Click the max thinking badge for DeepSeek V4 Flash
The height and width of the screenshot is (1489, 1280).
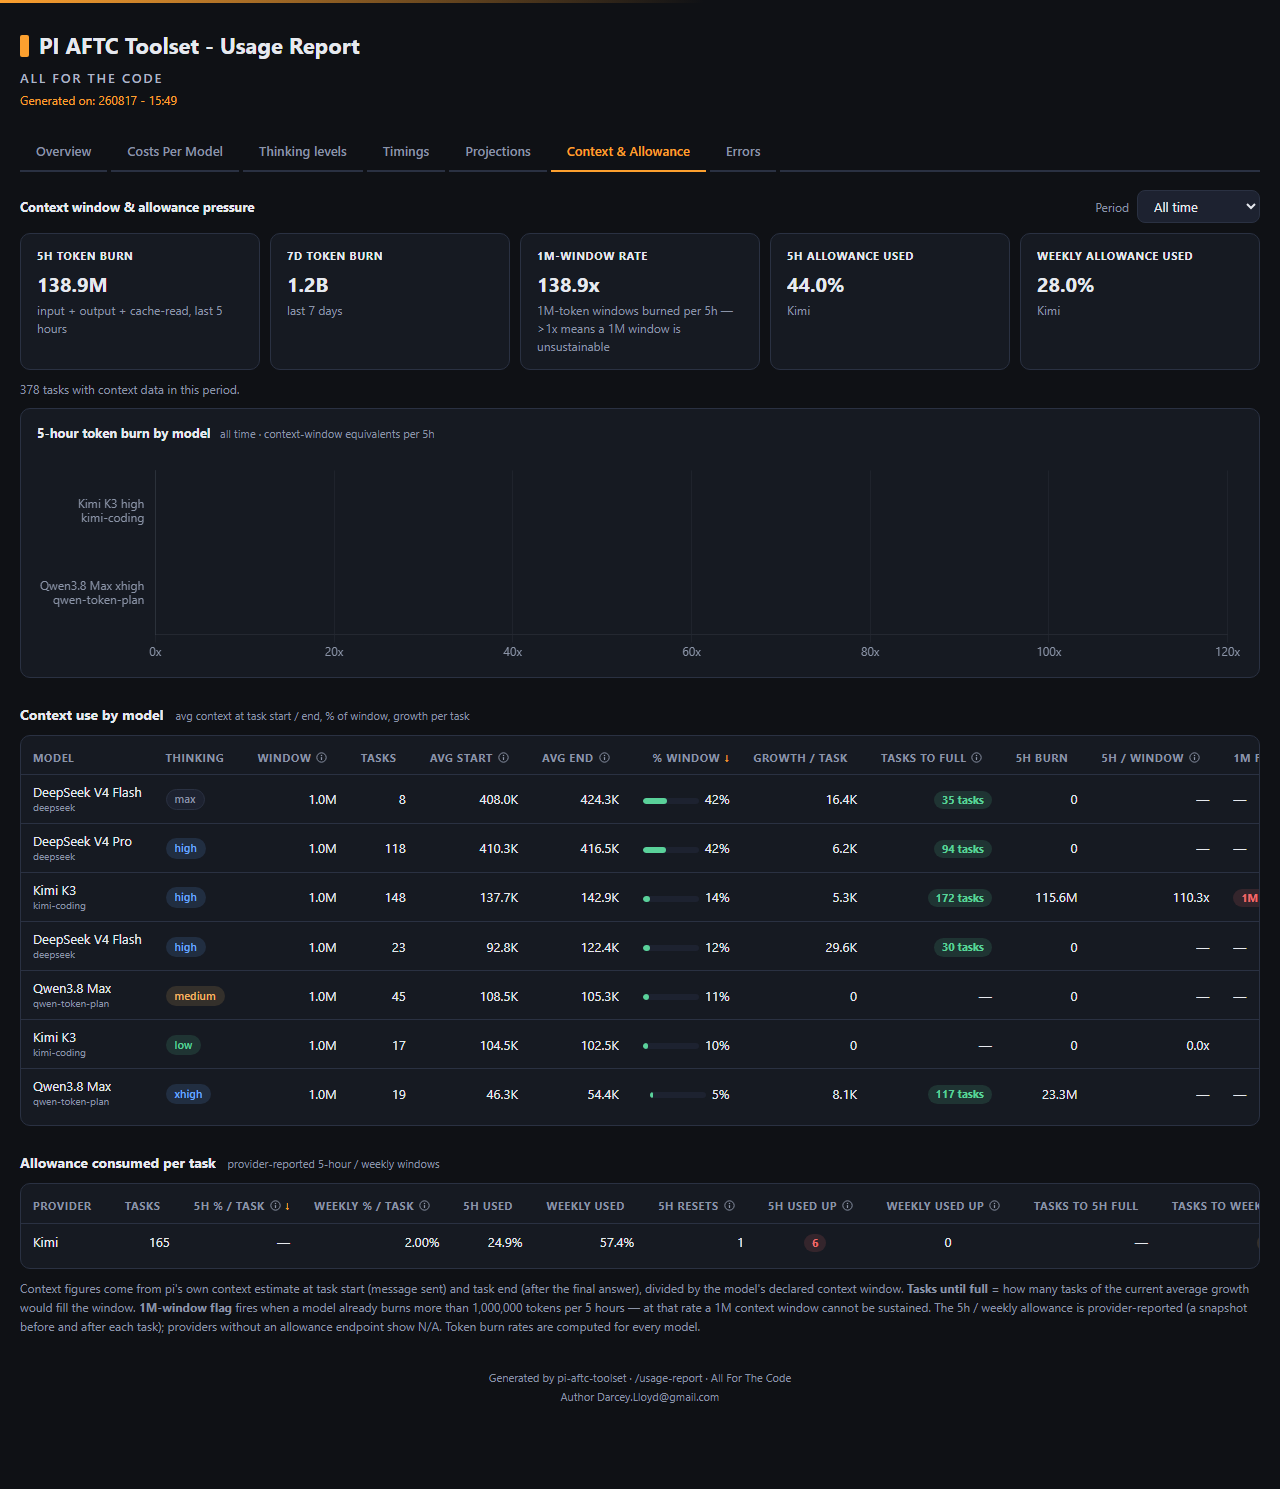(185, 799)
